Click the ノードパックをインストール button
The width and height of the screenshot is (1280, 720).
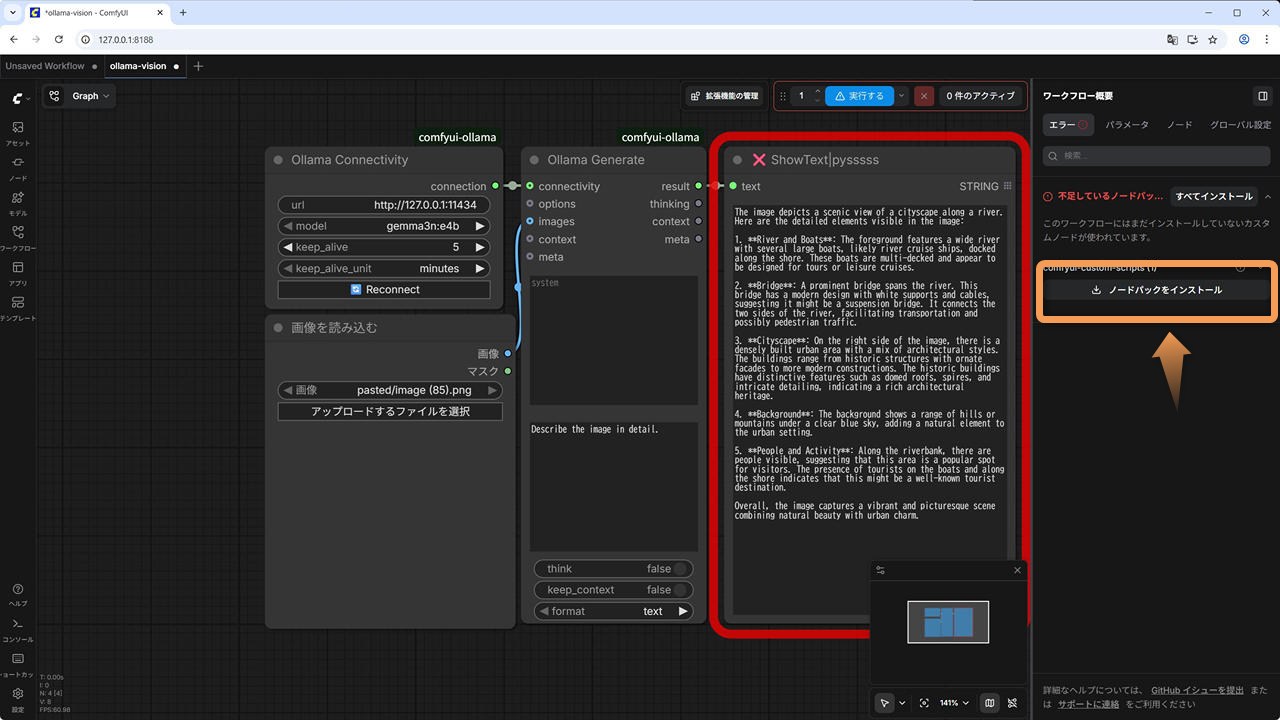click(1156, 290)
